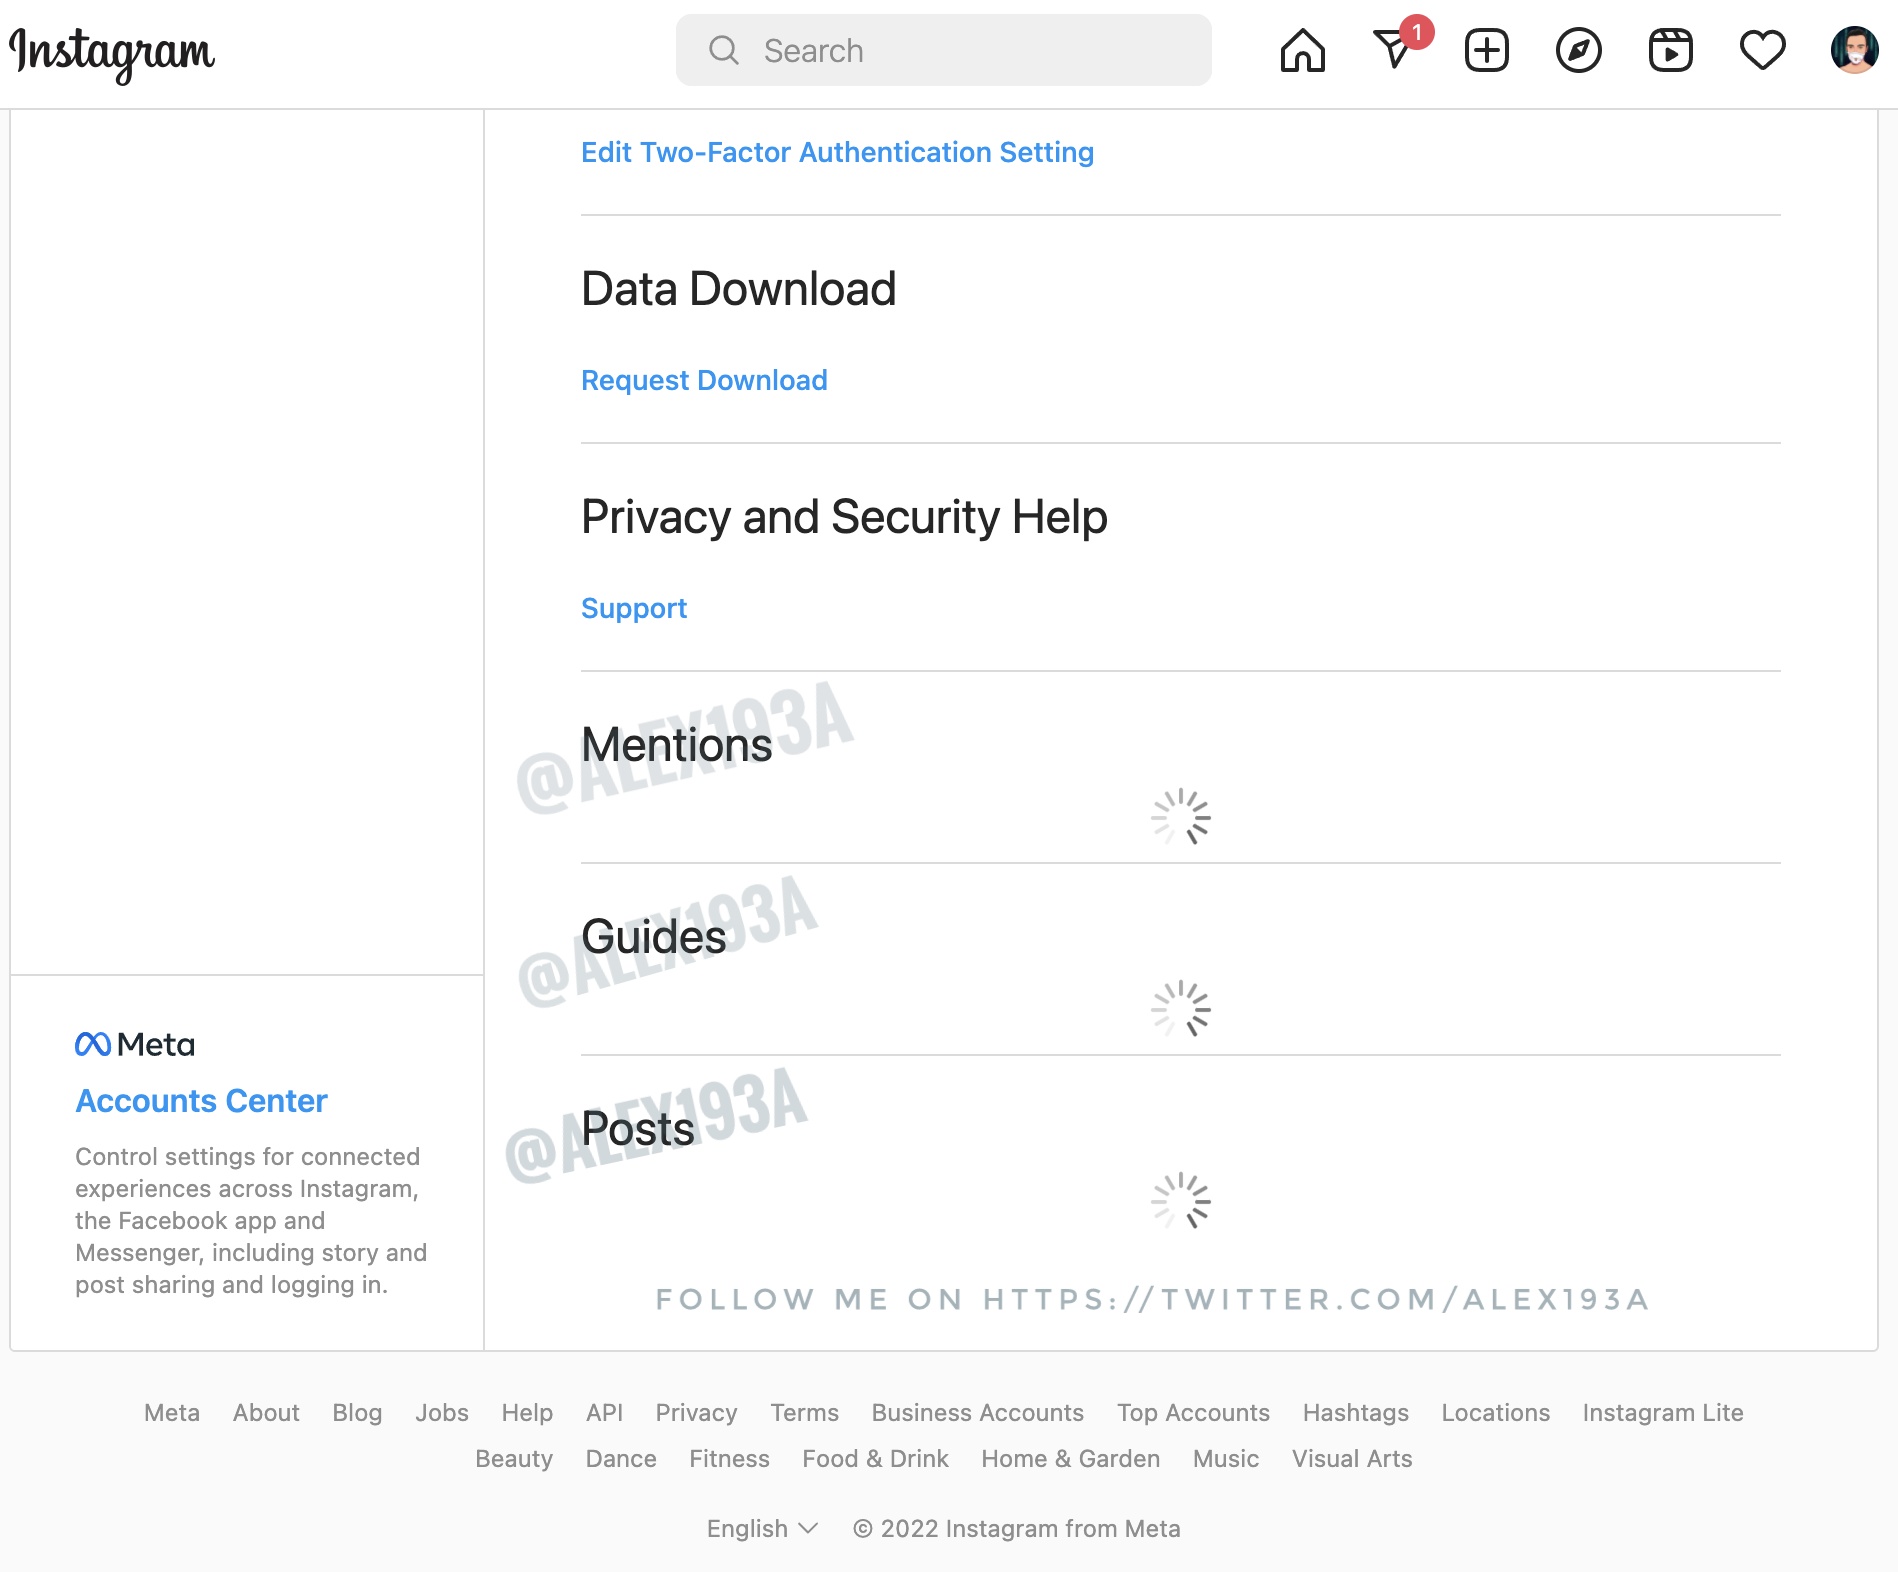Screen dimensions: 1898x1572
Task: Open Edit Two-Factor Authentication Setting link
Action: [838, 152]
